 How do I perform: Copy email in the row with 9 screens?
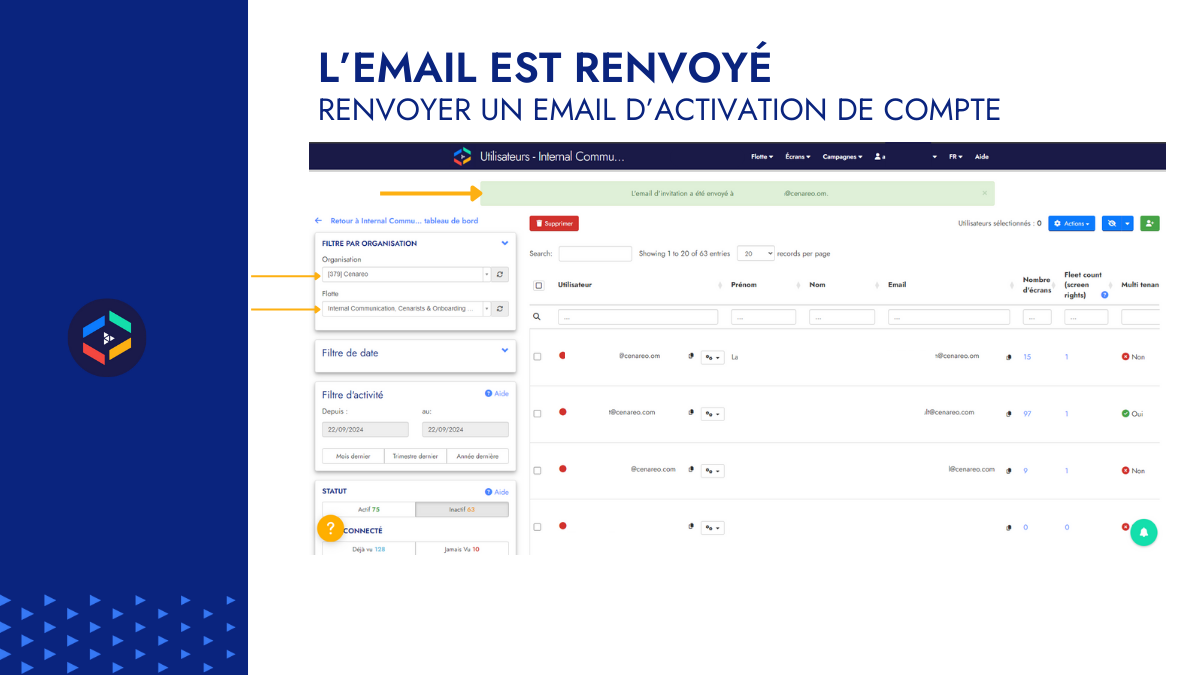tap(1008, 470)
